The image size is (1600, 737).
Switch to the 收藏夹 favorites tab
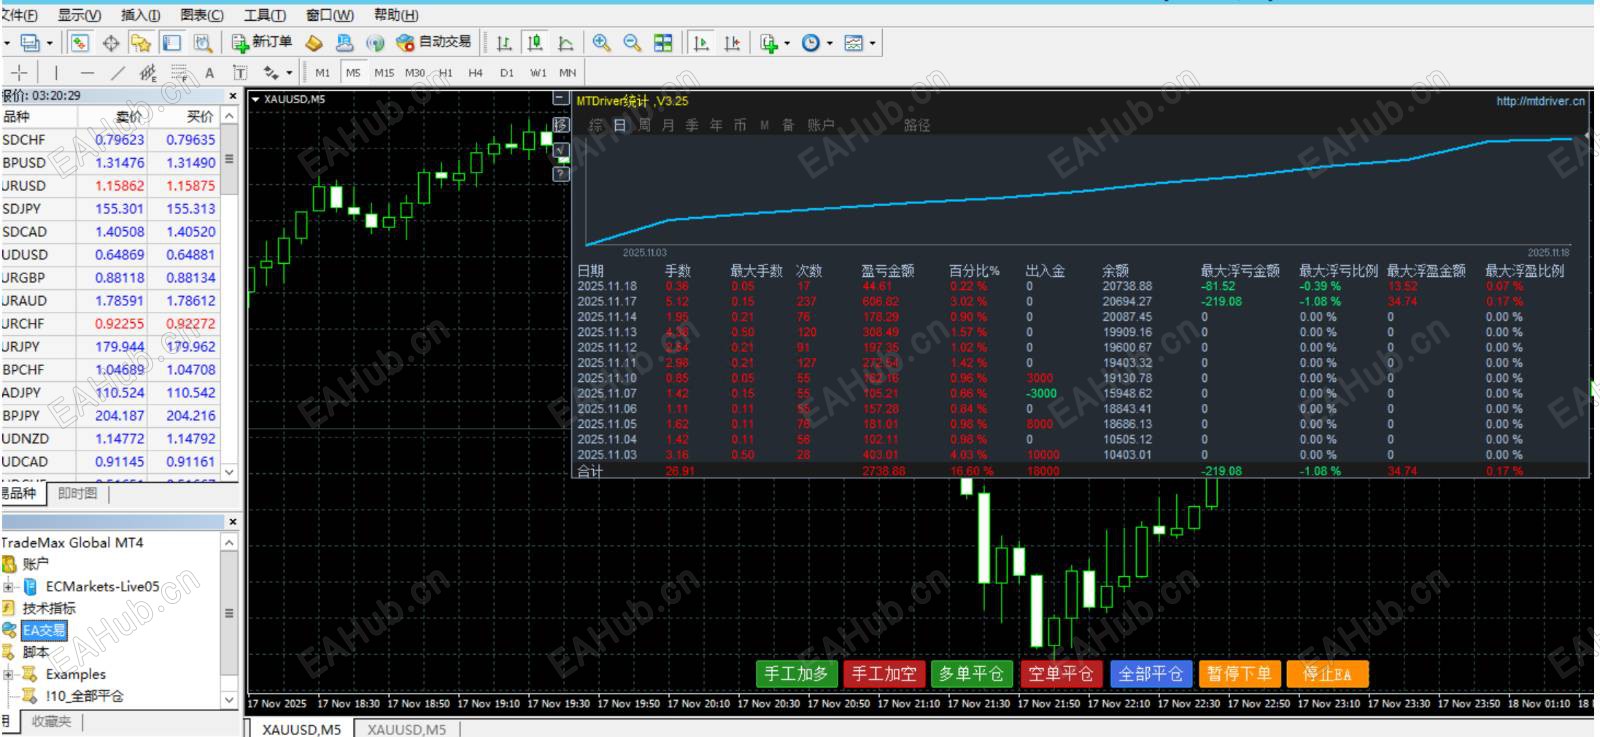point(52,721)
